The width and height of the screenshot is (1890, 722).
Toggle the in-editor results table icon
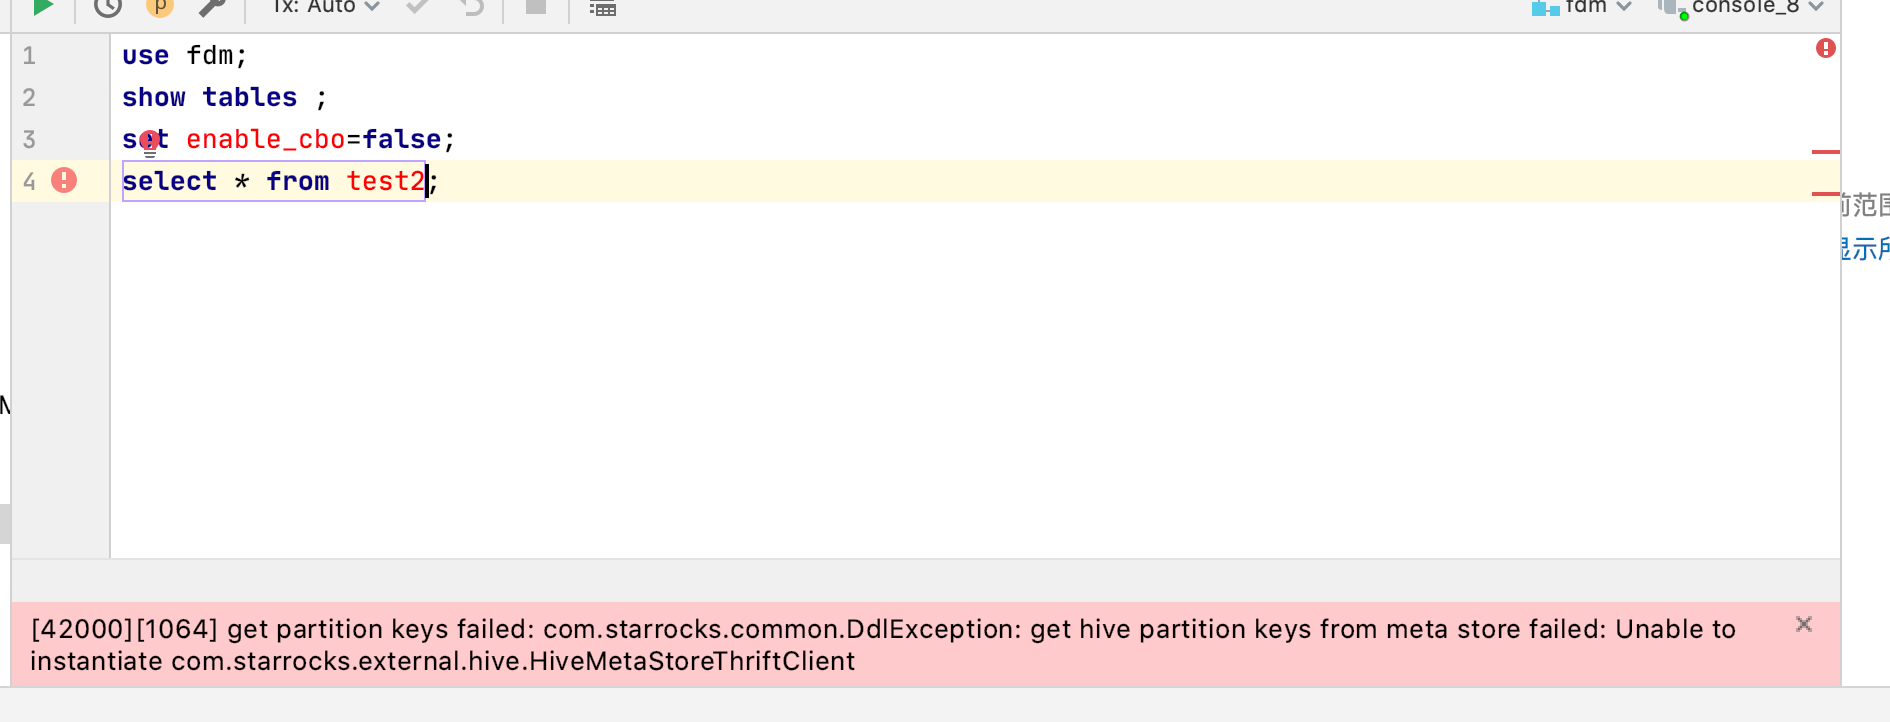[x=603, y=8]
